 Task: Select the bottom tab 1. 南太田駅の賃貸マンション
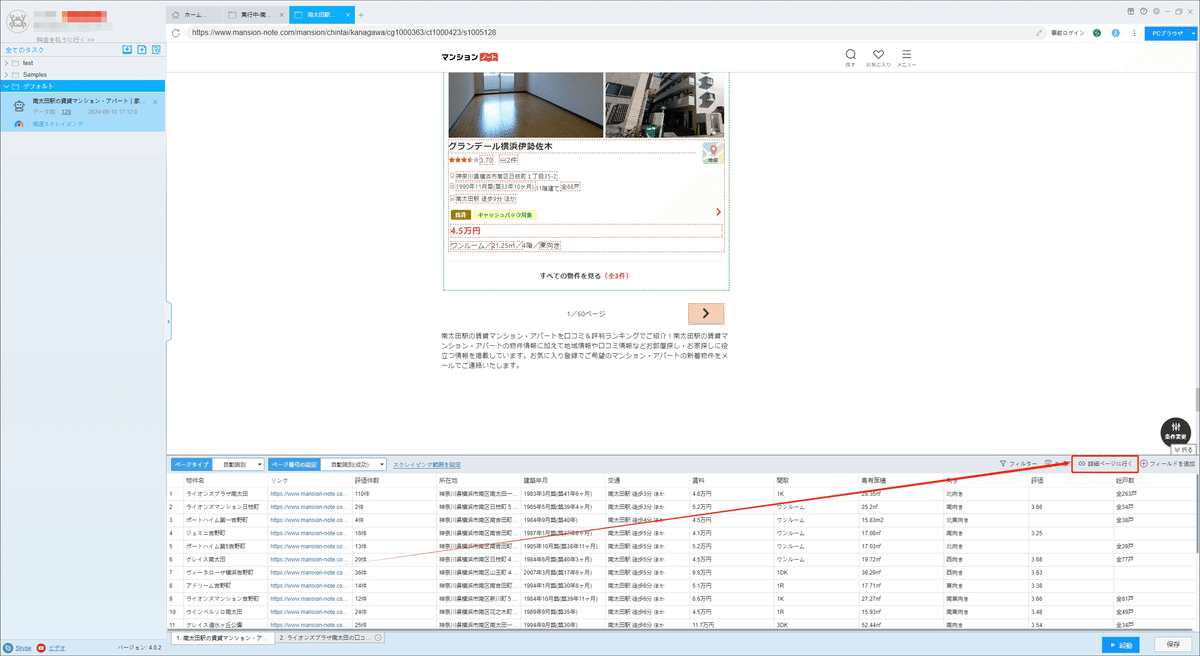pyautogui.click(x=221, y=637)
